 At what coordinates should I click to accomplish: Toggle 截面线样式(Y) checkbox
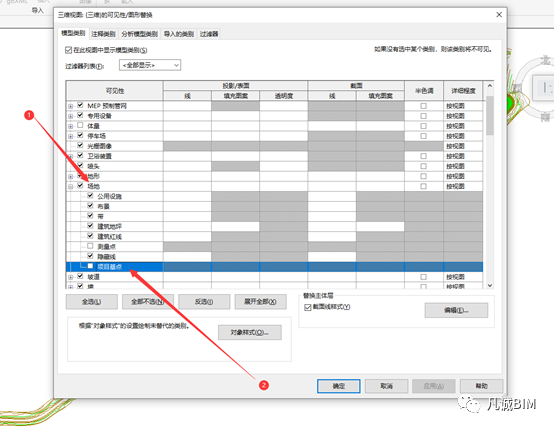(307, 307)
